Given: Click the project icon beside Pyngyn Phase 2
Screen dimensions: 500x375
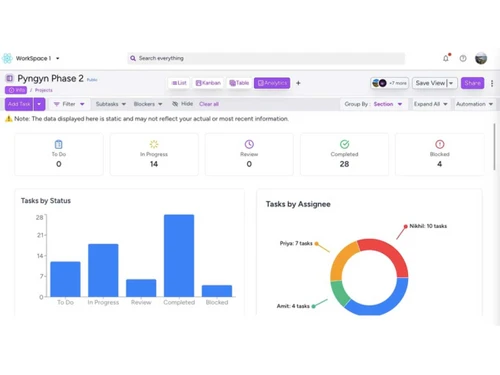Looking at the screenshot, I should point(9,78).
